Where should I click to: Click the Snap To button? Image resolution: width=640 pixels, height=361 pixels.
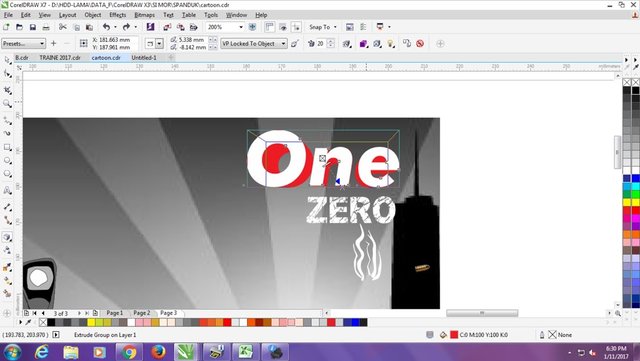pyautogui.click(x=322, y=27)
